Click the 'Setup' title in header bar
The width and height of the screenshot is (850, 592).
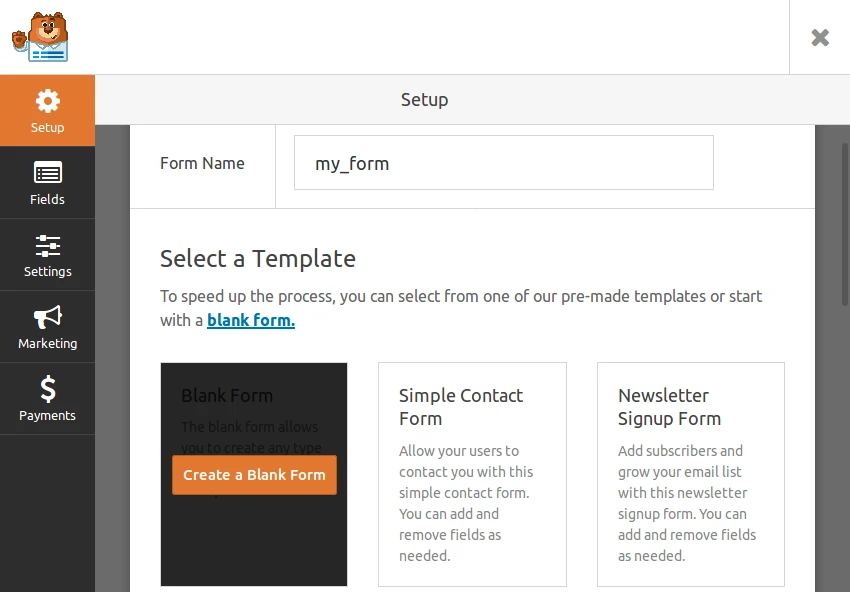(424, 100)
